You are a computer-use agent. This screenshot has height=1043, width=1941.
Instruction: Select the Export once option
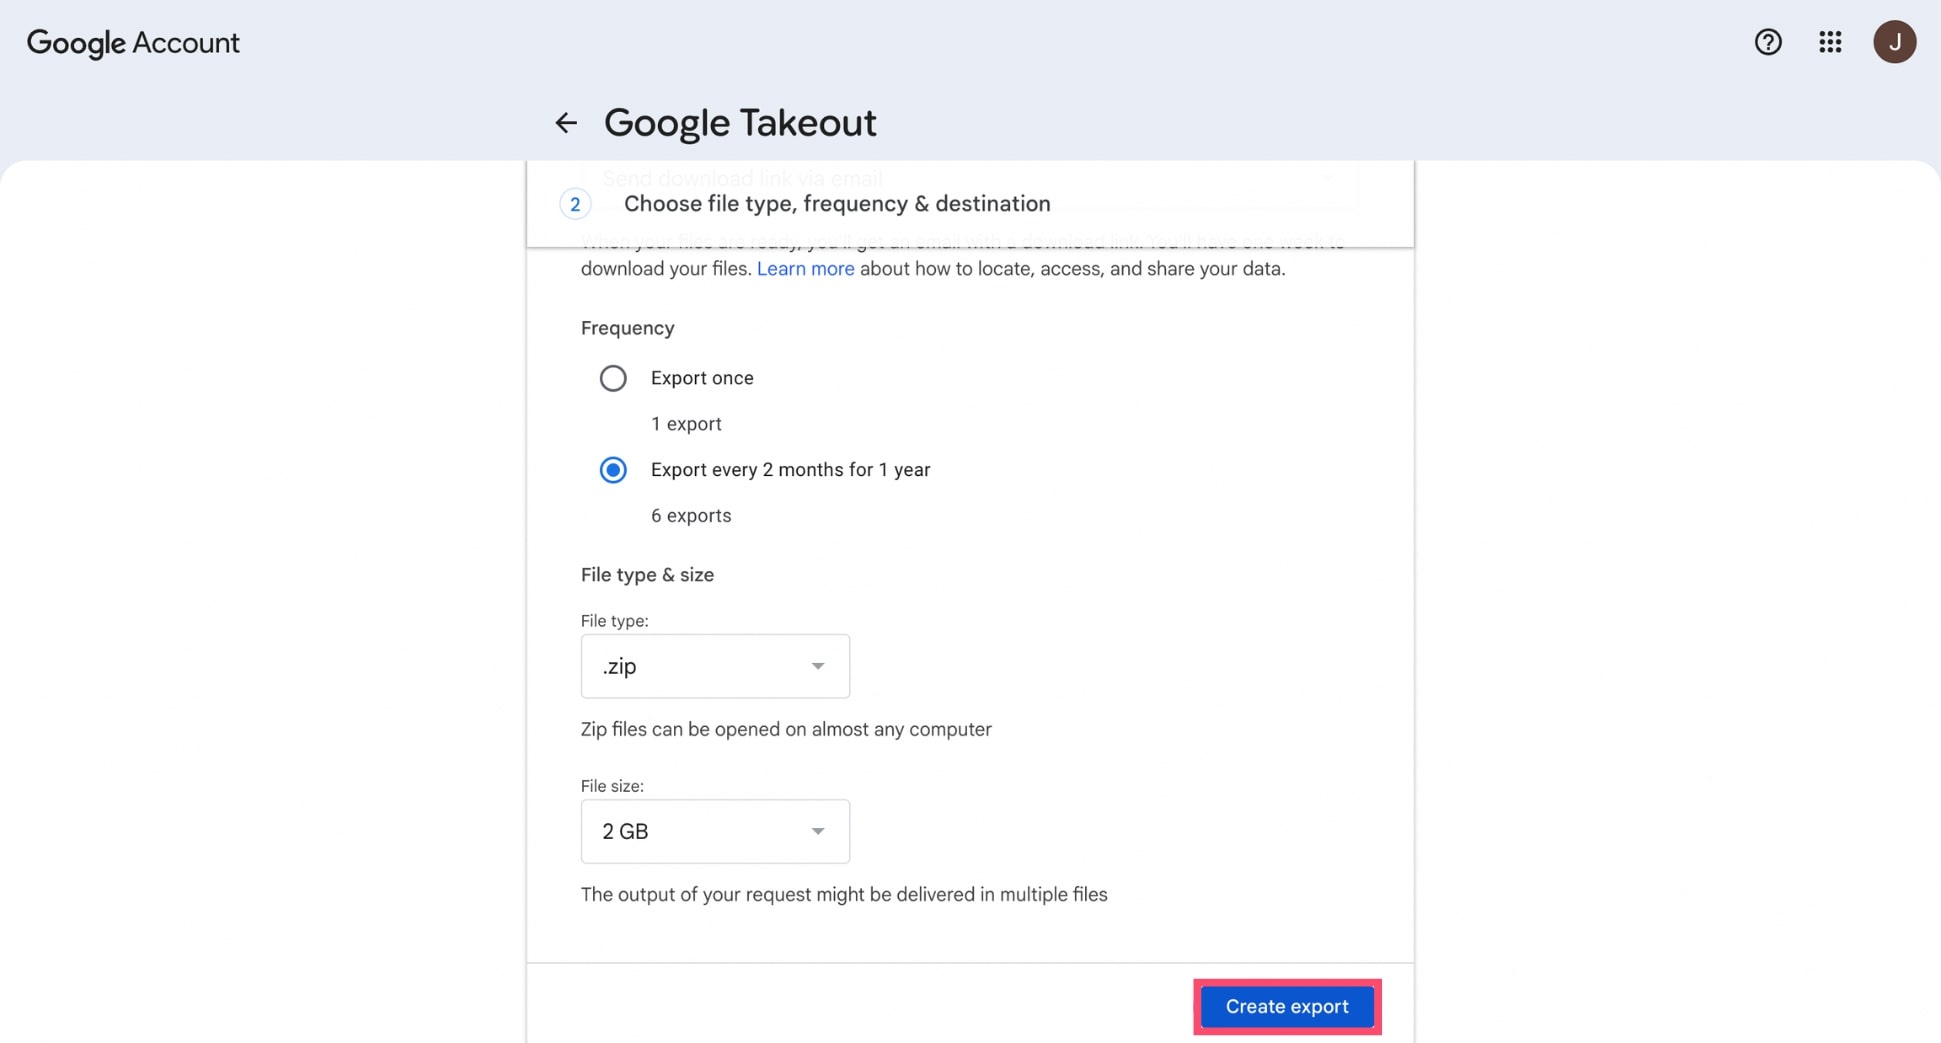(x=613, y=378)
